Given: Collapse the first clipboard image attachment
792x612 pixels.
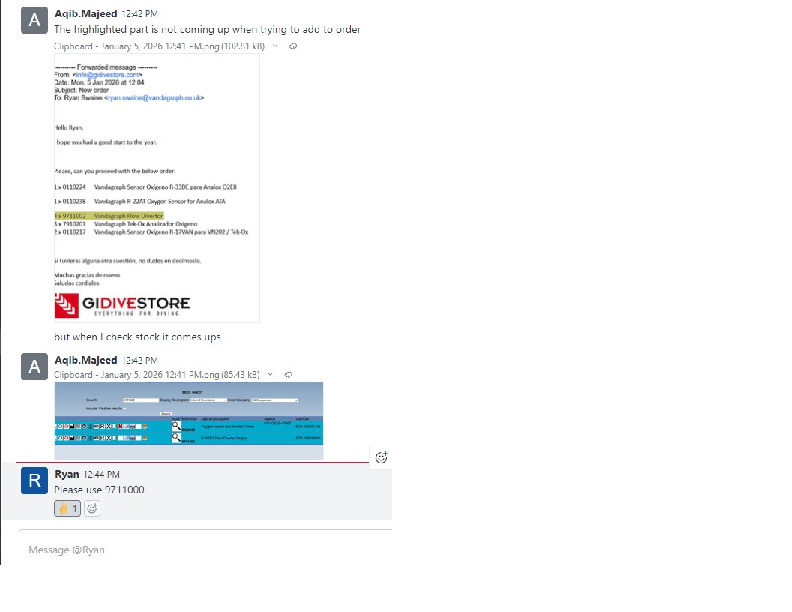Looking at the screenshot, I should pyautogui.click(x=276, y=46).
